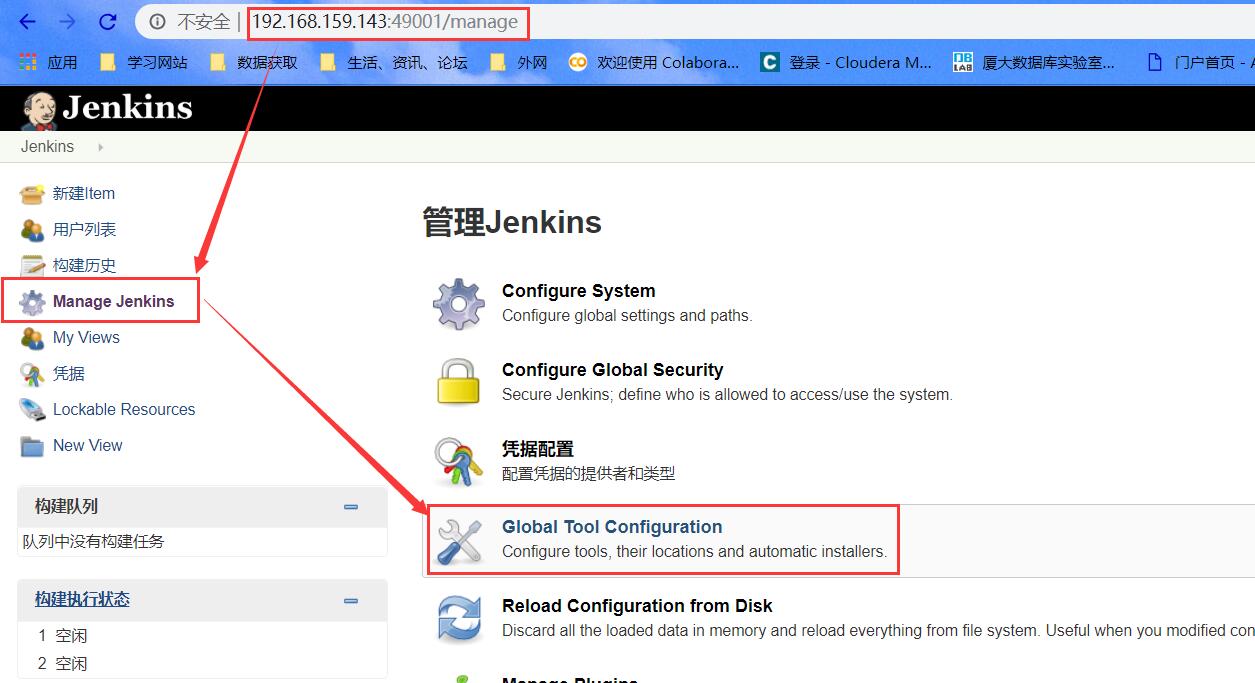Open Lockable Resources in sidebar
Viewport: 1255px width, 683px height.
click(124, 410)
